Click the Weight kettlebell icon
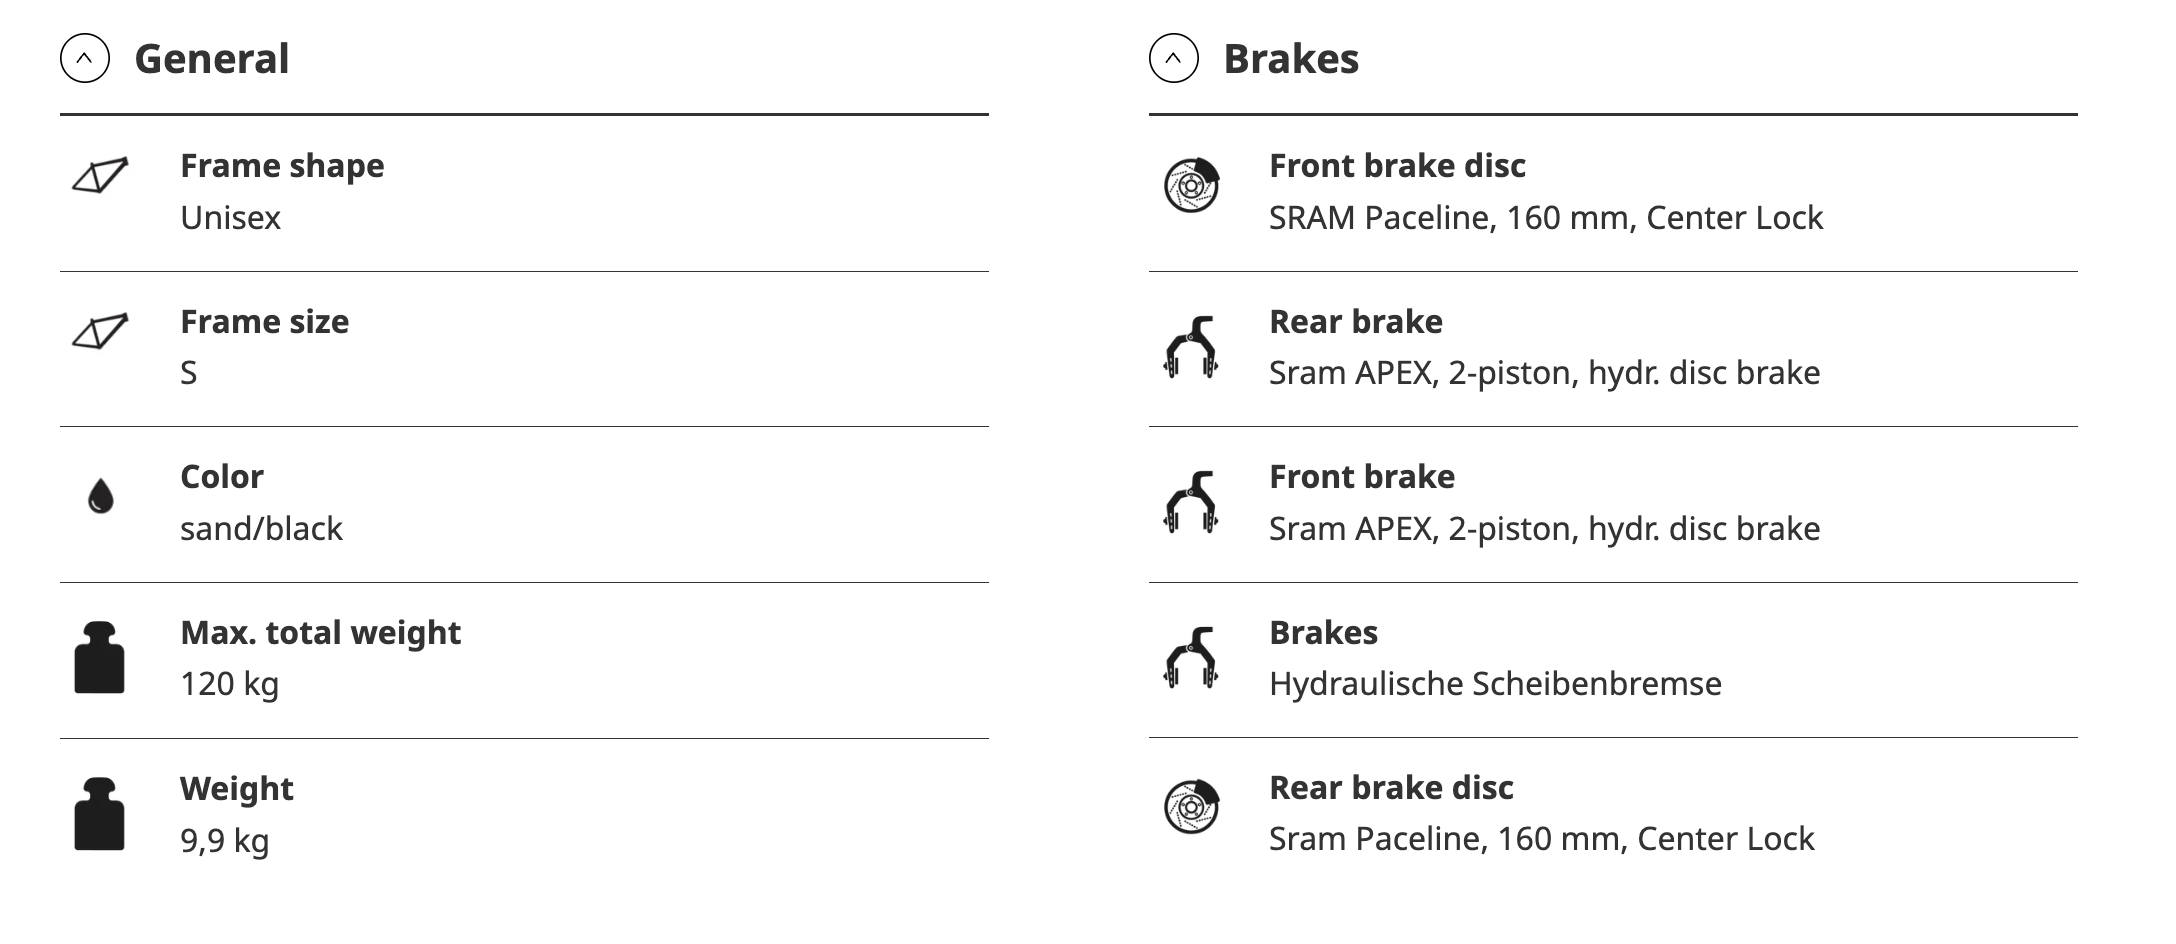This screenshot has width=2176, height=944. (100, 814)
